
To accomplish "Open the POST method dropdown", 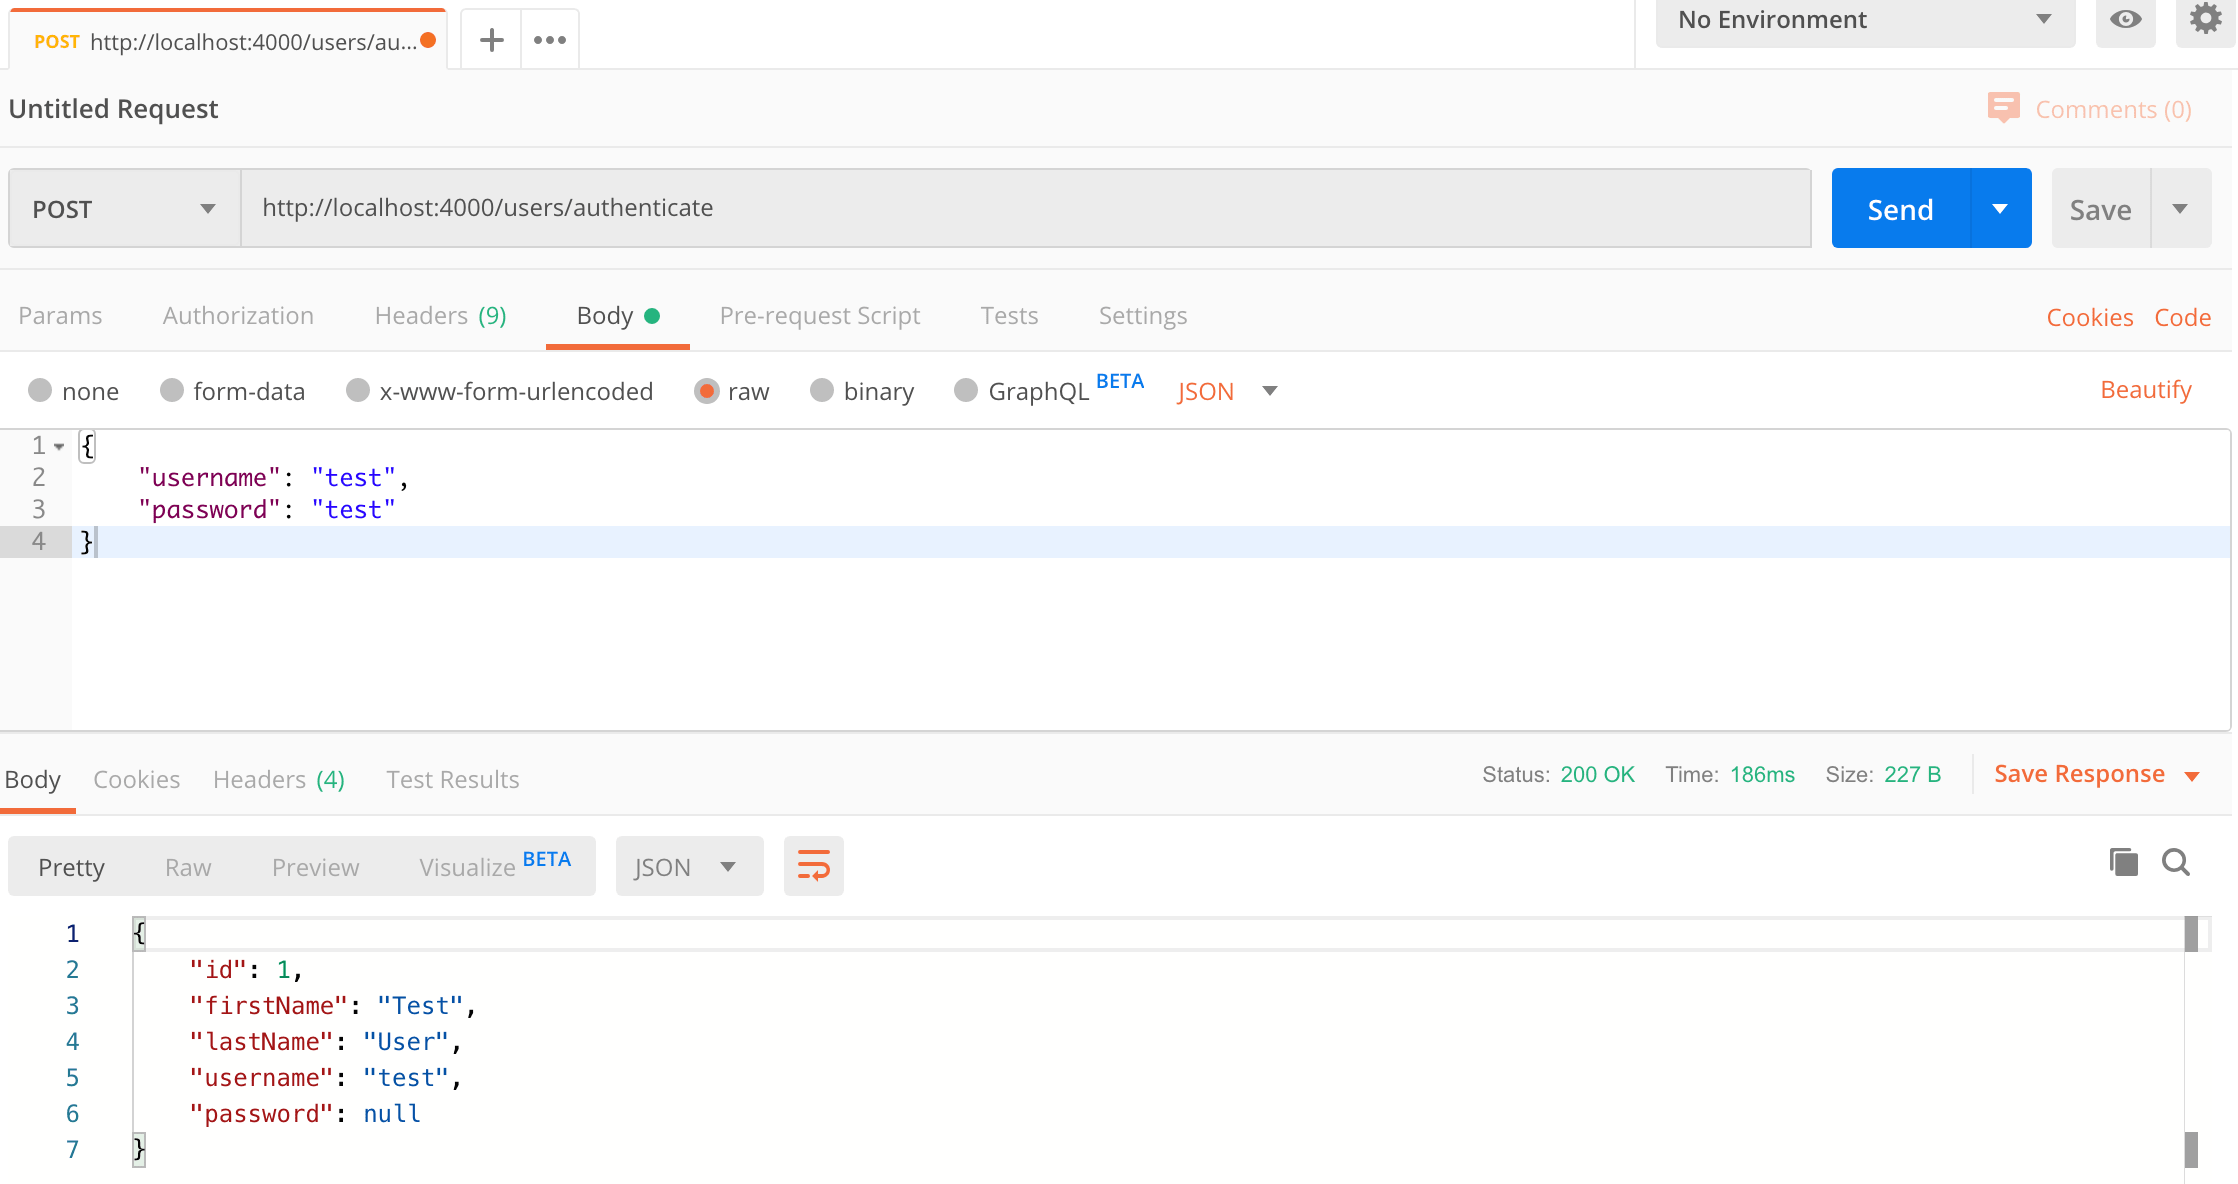I will click(x=125, y=209).
